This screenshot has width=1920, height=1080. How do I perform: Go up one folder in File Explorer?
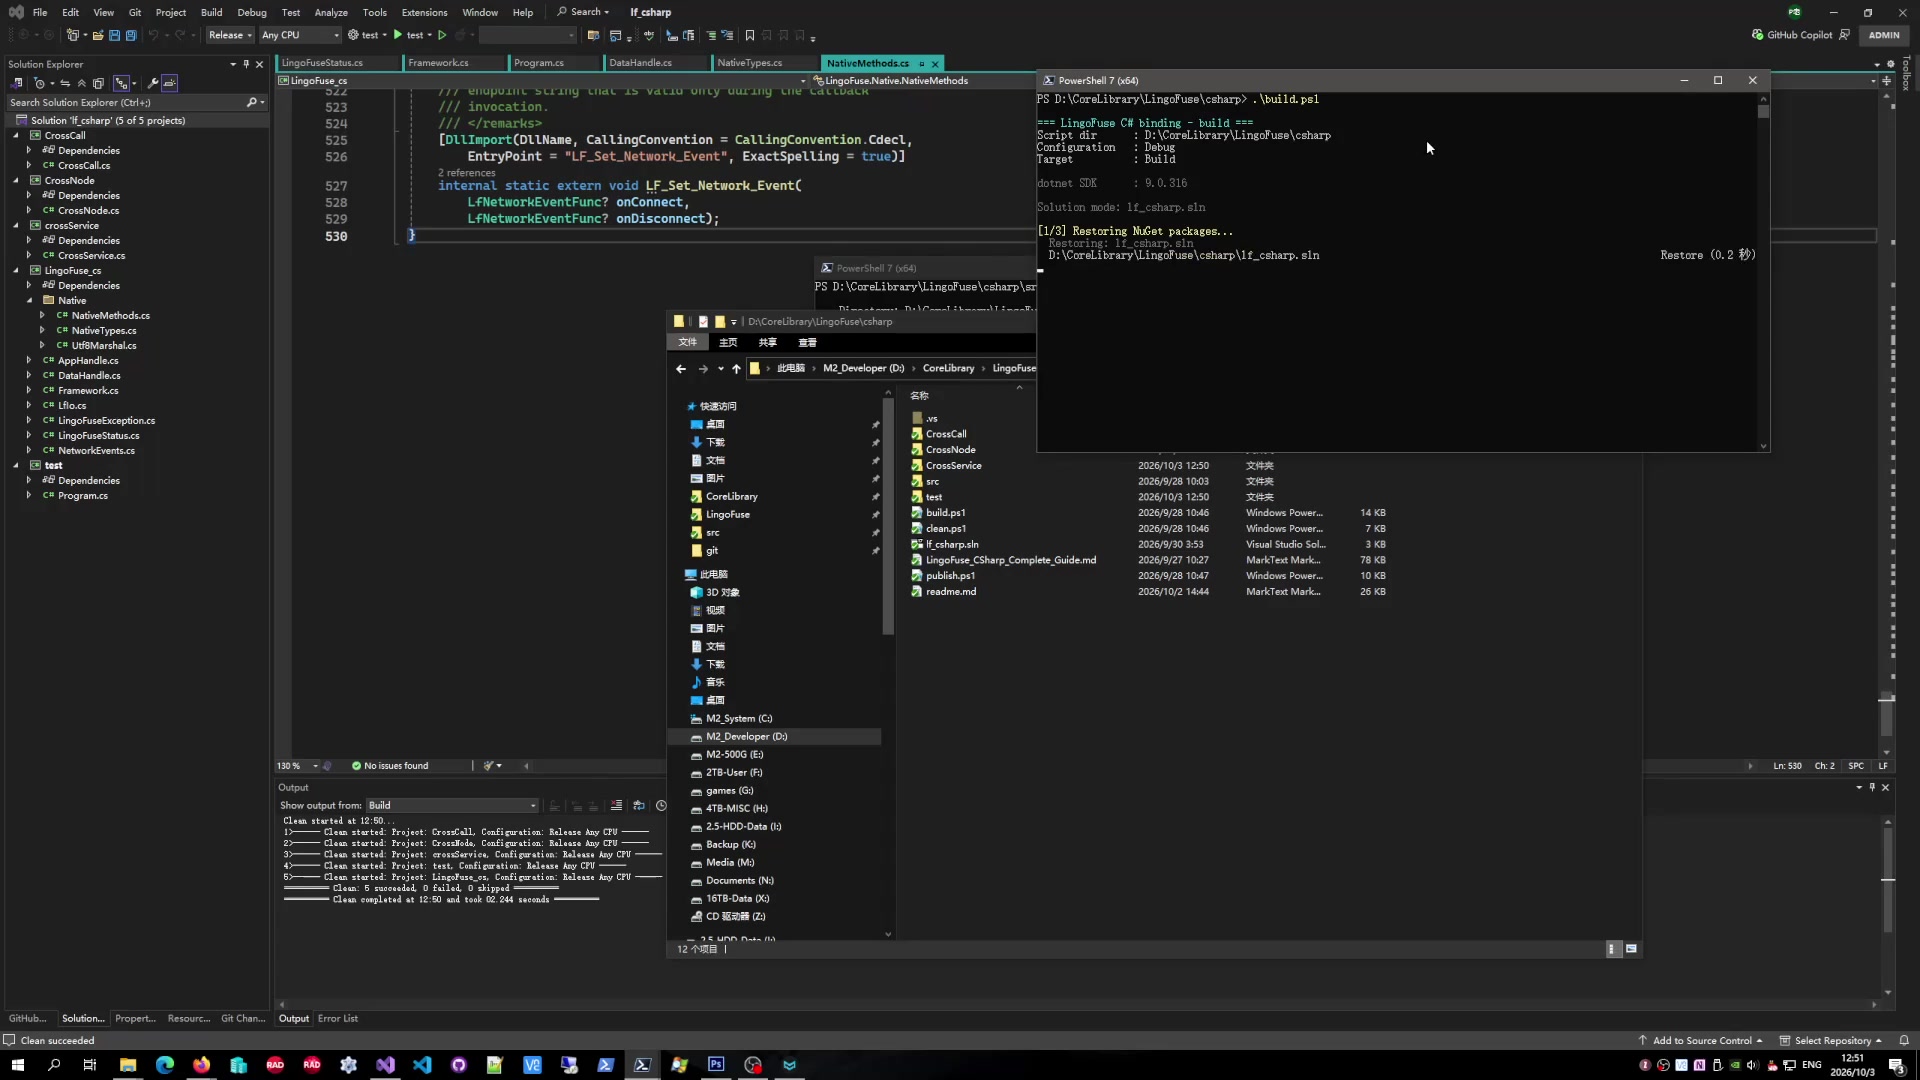pyautogui.click(x=736, y=369)
